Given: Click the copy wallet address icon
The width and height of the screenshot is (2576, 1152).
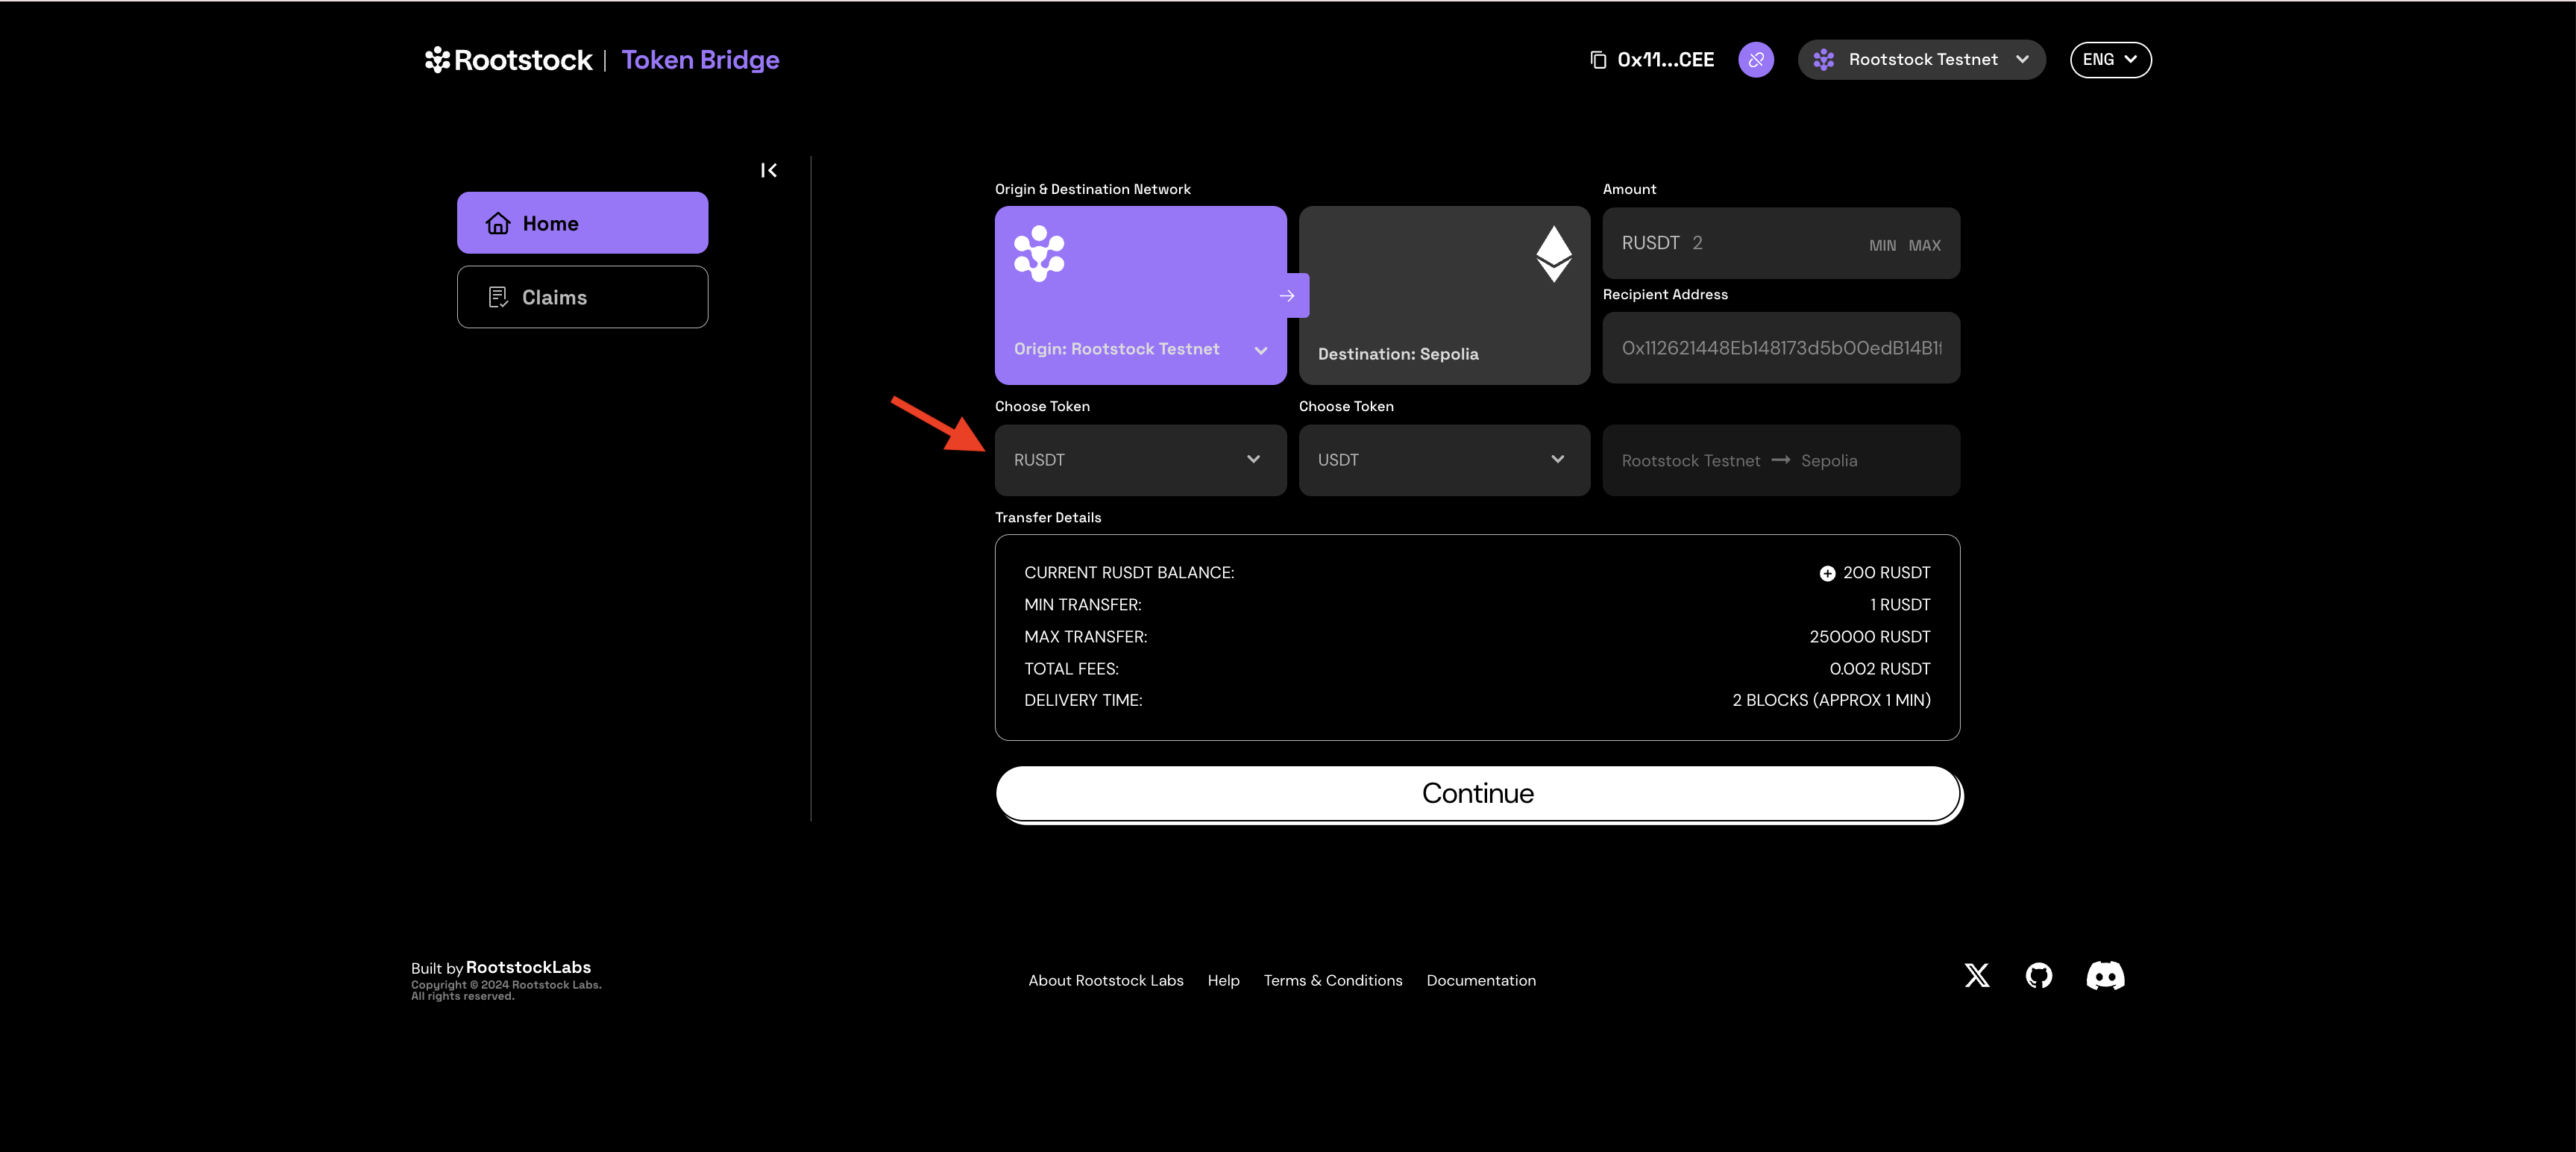Looking at the screenshot, I should (1597, 60).
